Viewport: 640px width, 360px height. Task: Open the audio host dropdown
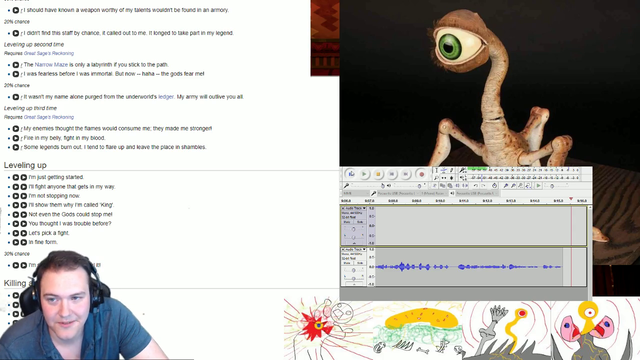point(355,193)
